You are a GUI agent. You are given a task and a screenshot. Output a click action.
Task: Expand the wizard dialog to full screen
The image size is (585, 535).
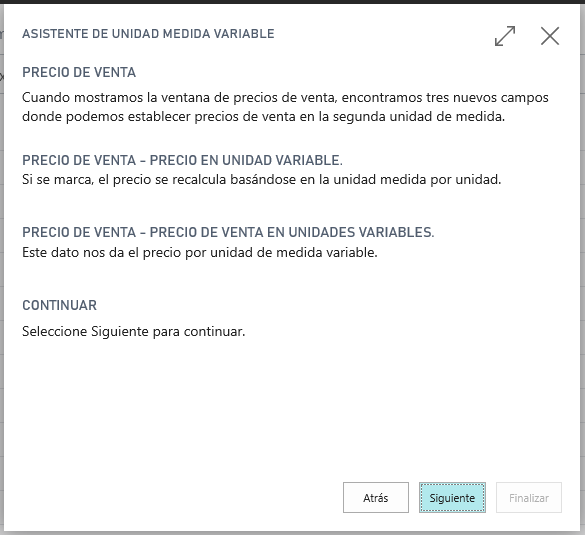(505, 36)
